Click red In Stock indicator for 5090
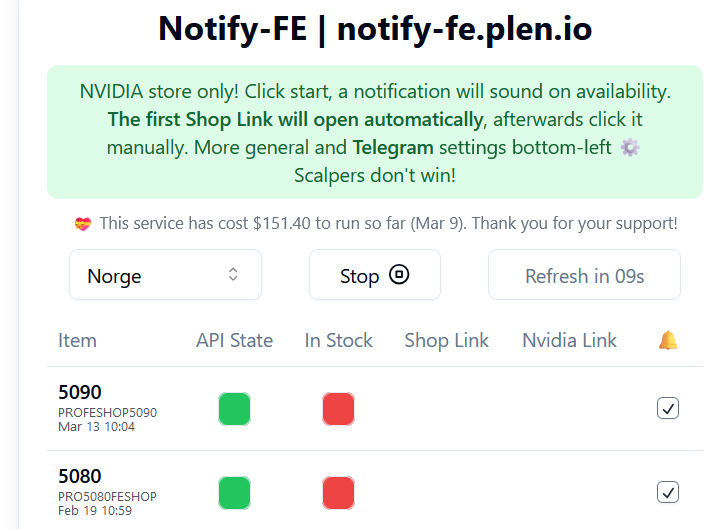Viewport: 721px width, 529px height. 338,408
